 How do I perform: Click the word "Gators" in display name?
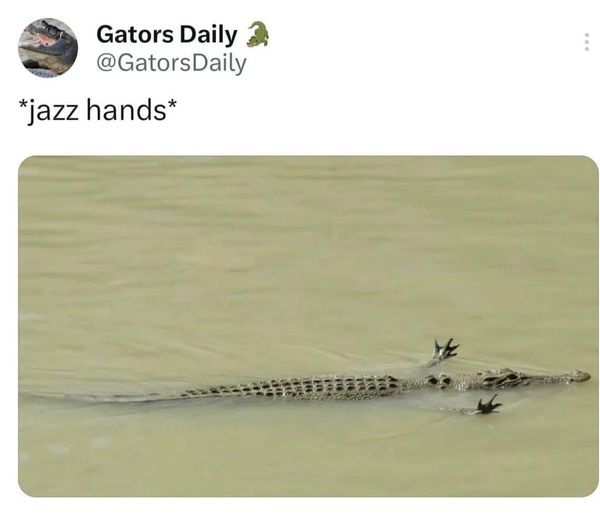pyautogui.click(x=135, y=34)
